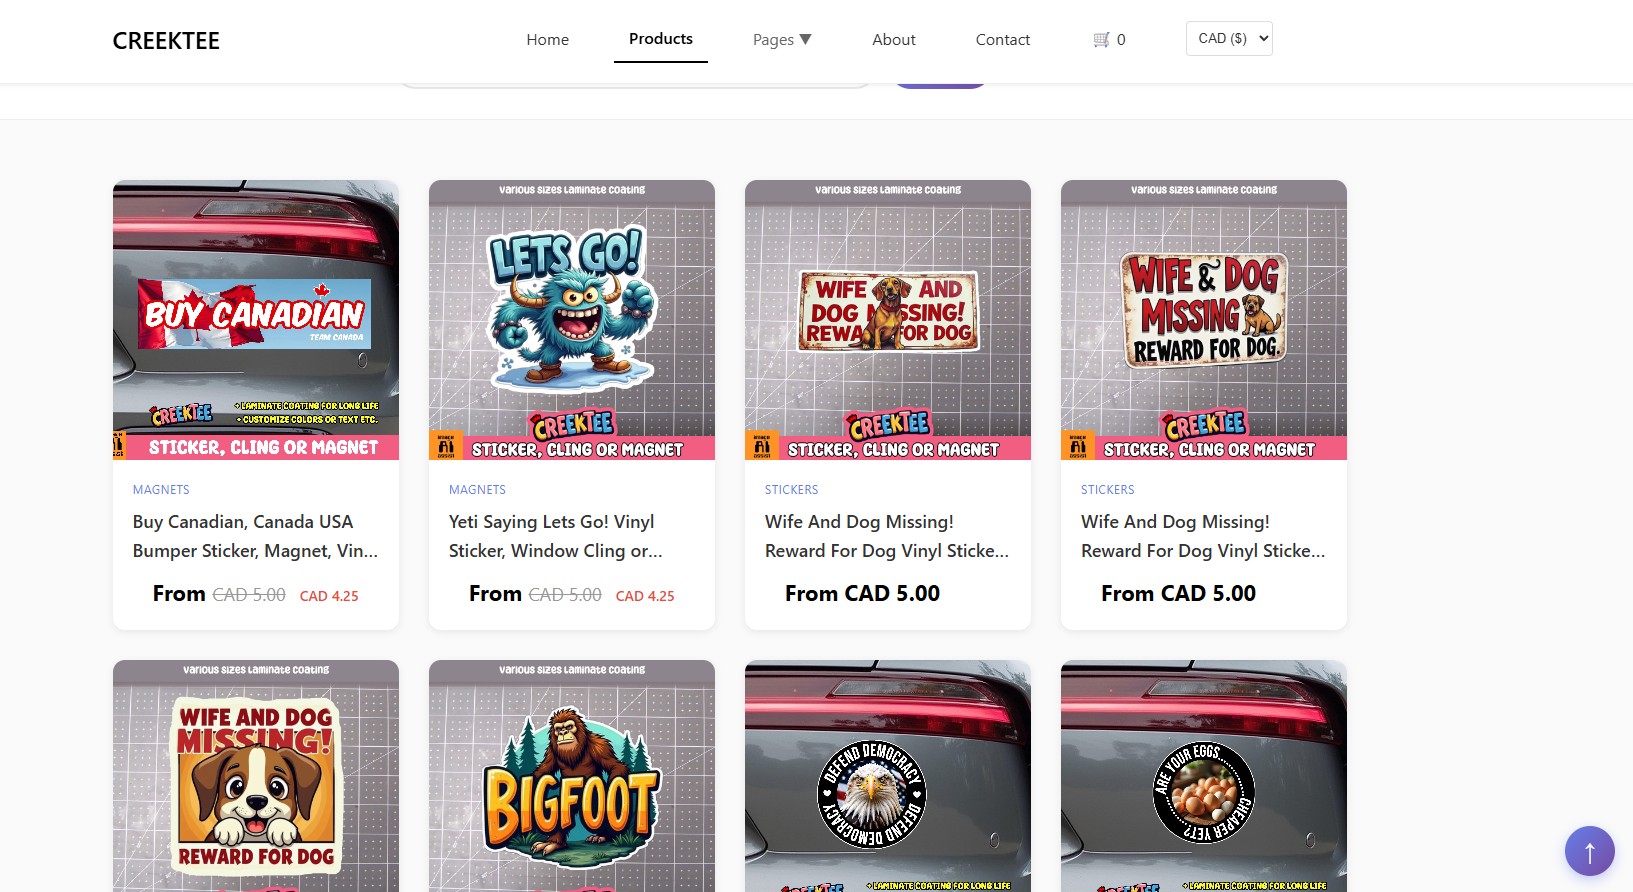Image resolution: width=1633 pixels, height=892 pixels.
Task: Click the CREEKTEE site logo
Action: (166, 41)
